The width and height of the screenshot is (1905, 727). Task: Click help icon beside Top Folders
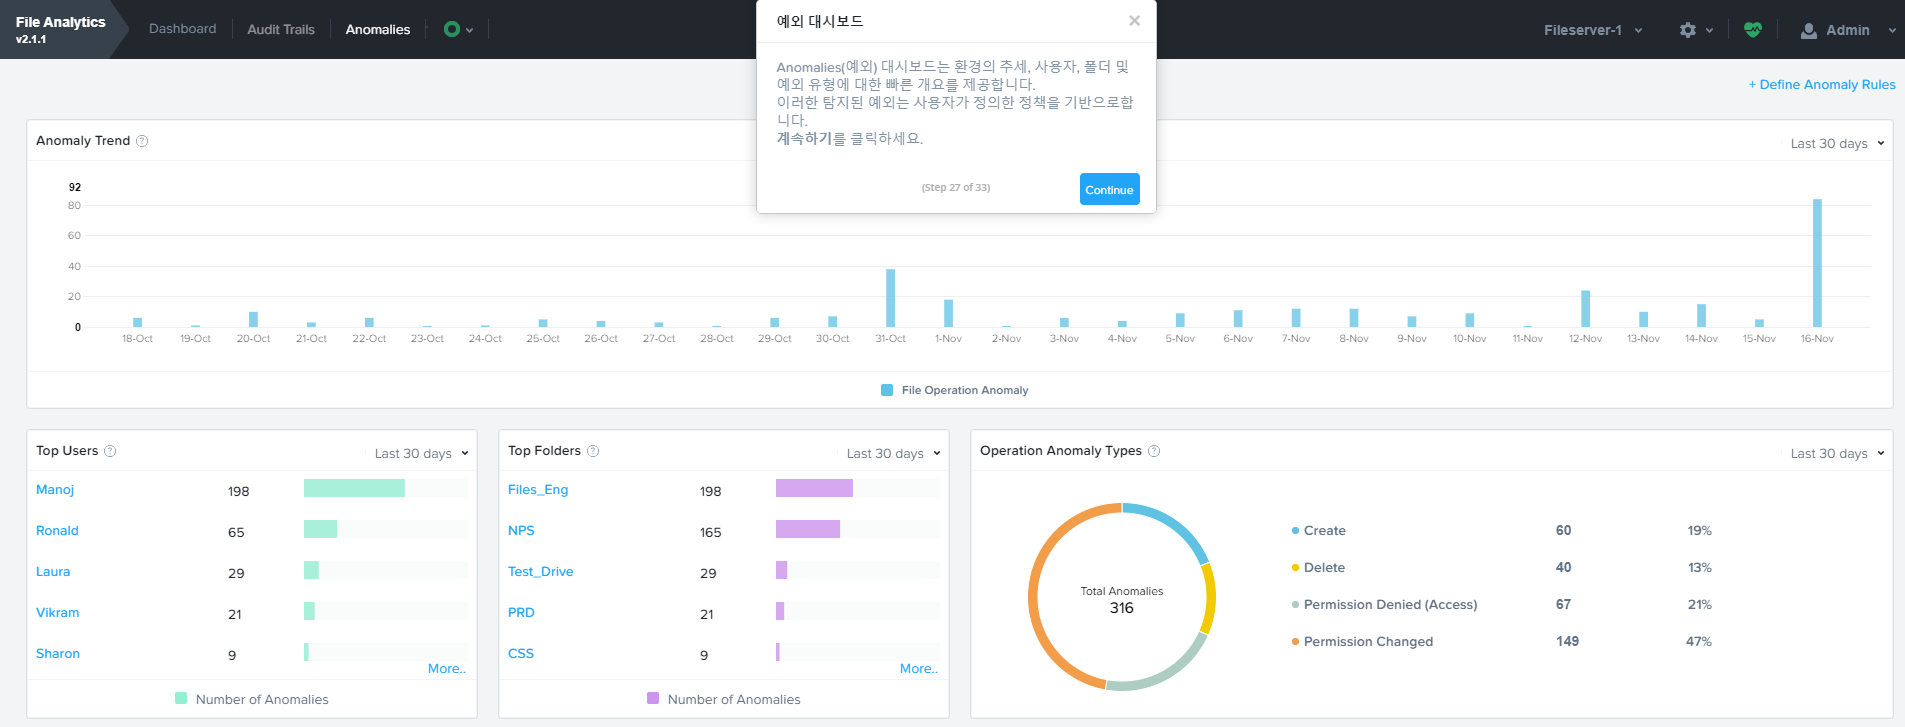[593, 451]
